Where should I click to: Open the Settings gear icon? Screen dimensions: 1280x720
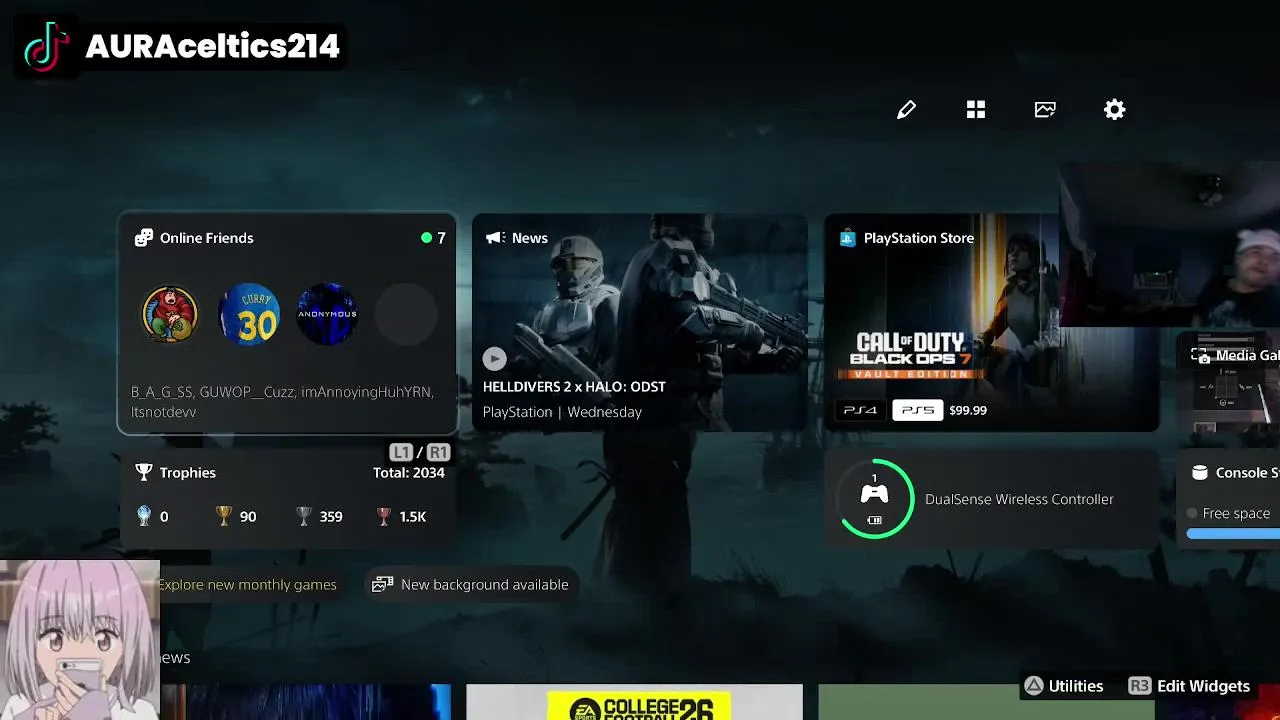coord(1115,110)
